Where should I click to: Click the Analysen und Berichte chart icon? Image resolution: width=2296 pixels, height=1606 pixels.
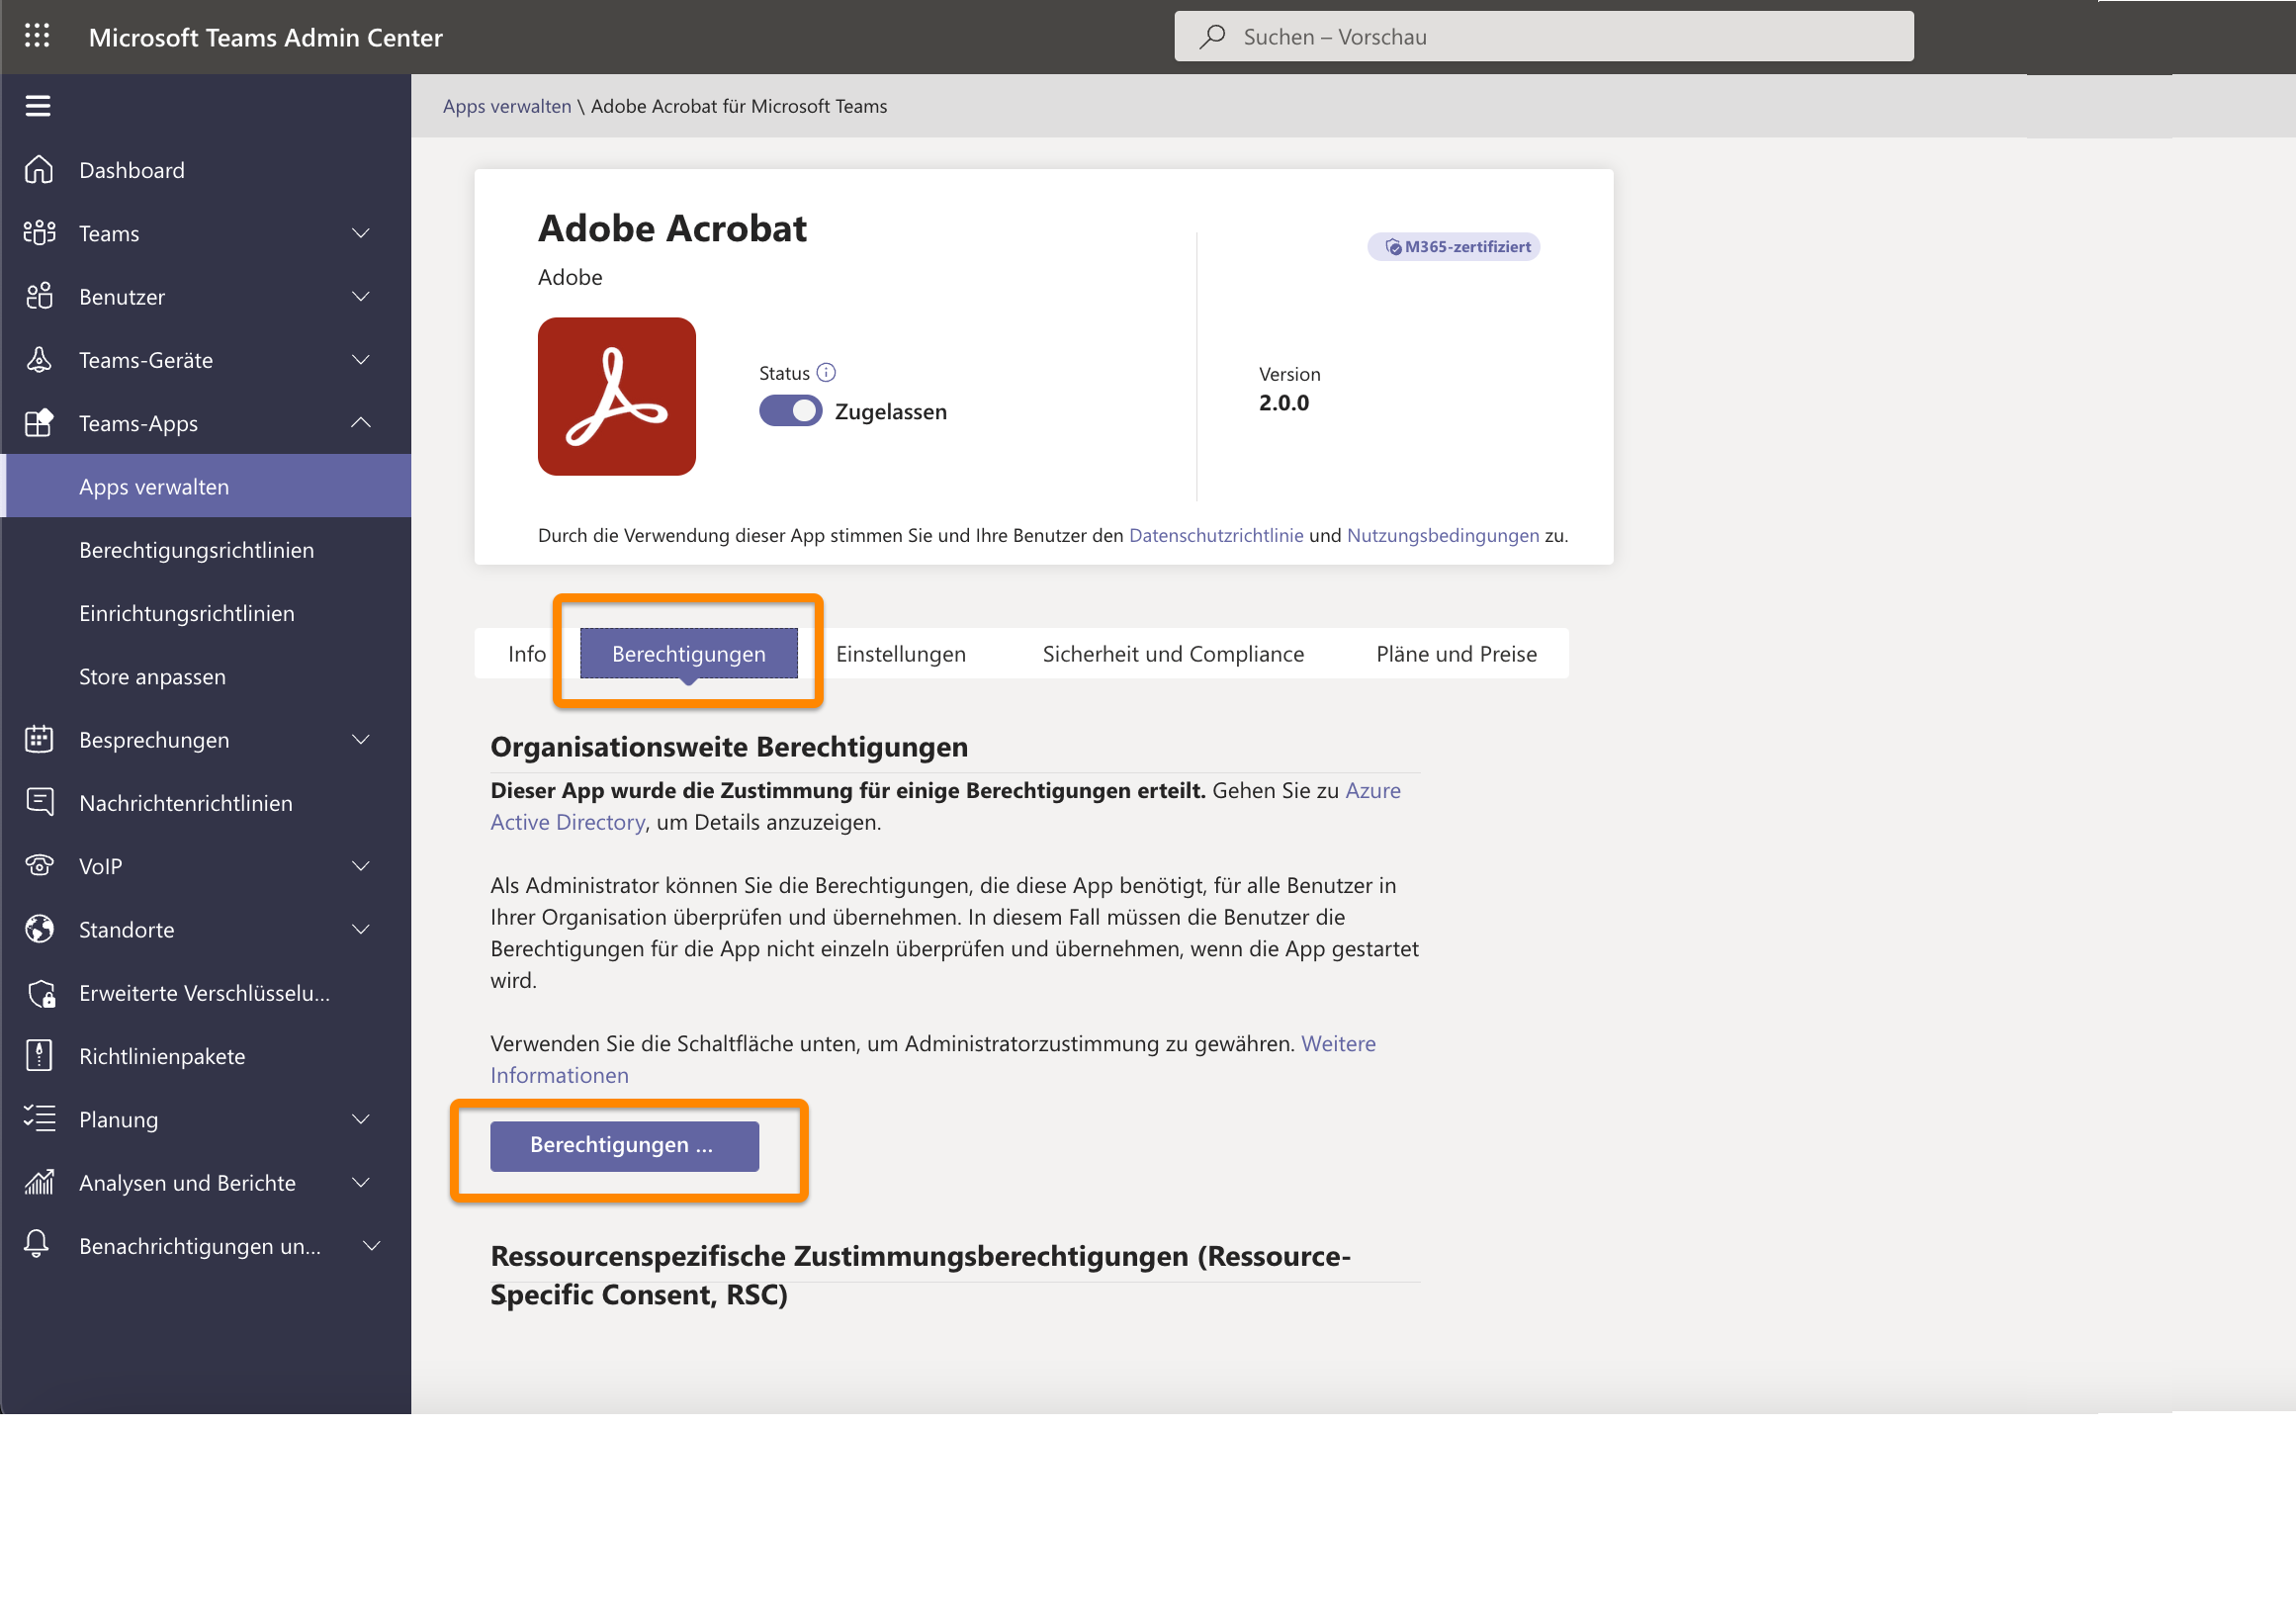click(x=39, y=1182)
